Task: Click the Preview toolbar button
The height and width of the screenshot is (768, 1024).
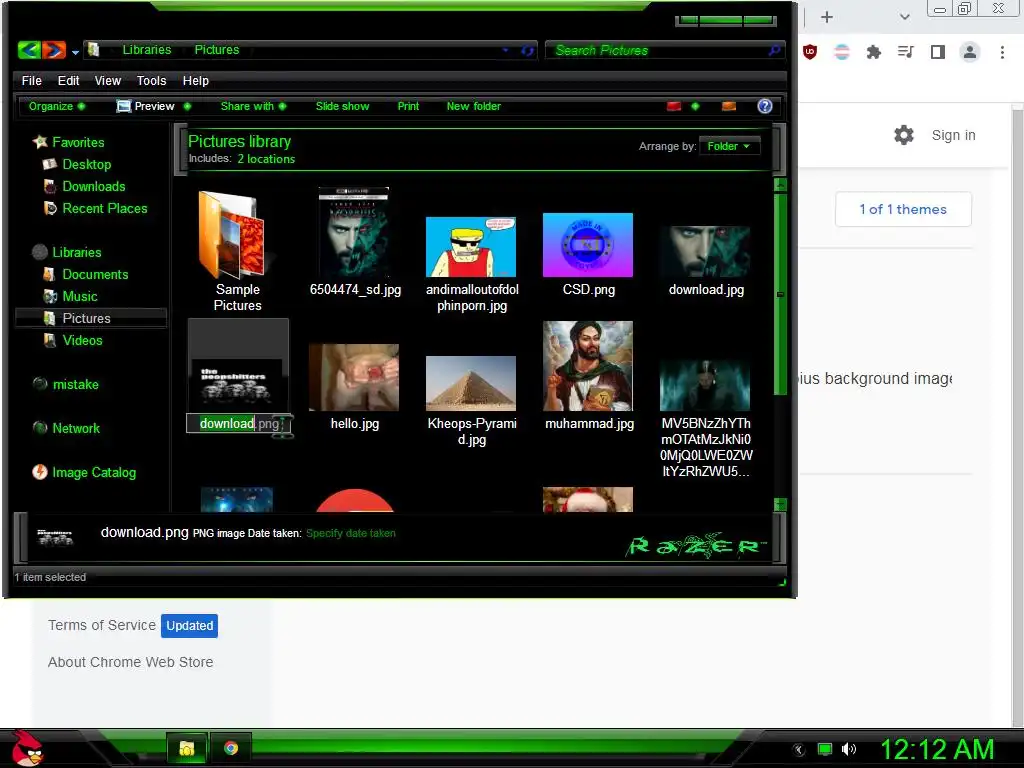Action: click(146, 106)
